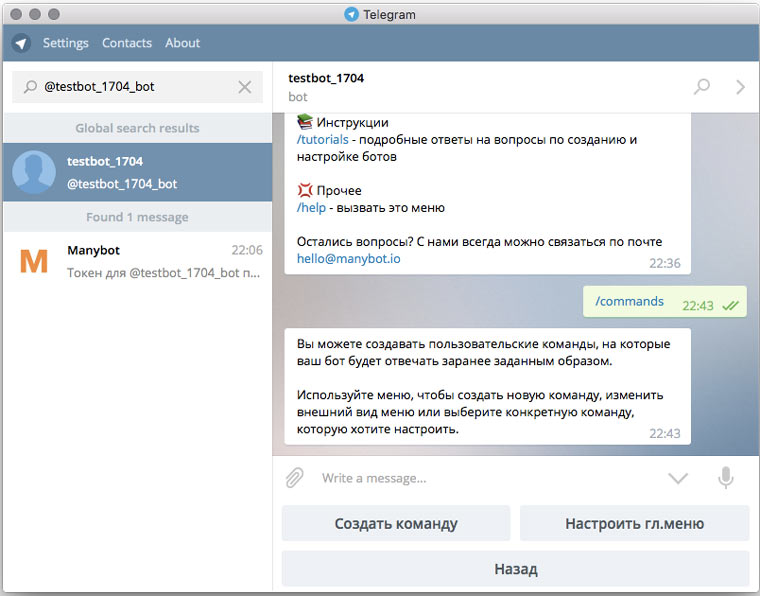Click the testbot_1704 profile avatar
This screenshot has height=596, width=760.
tap(34, 172)
